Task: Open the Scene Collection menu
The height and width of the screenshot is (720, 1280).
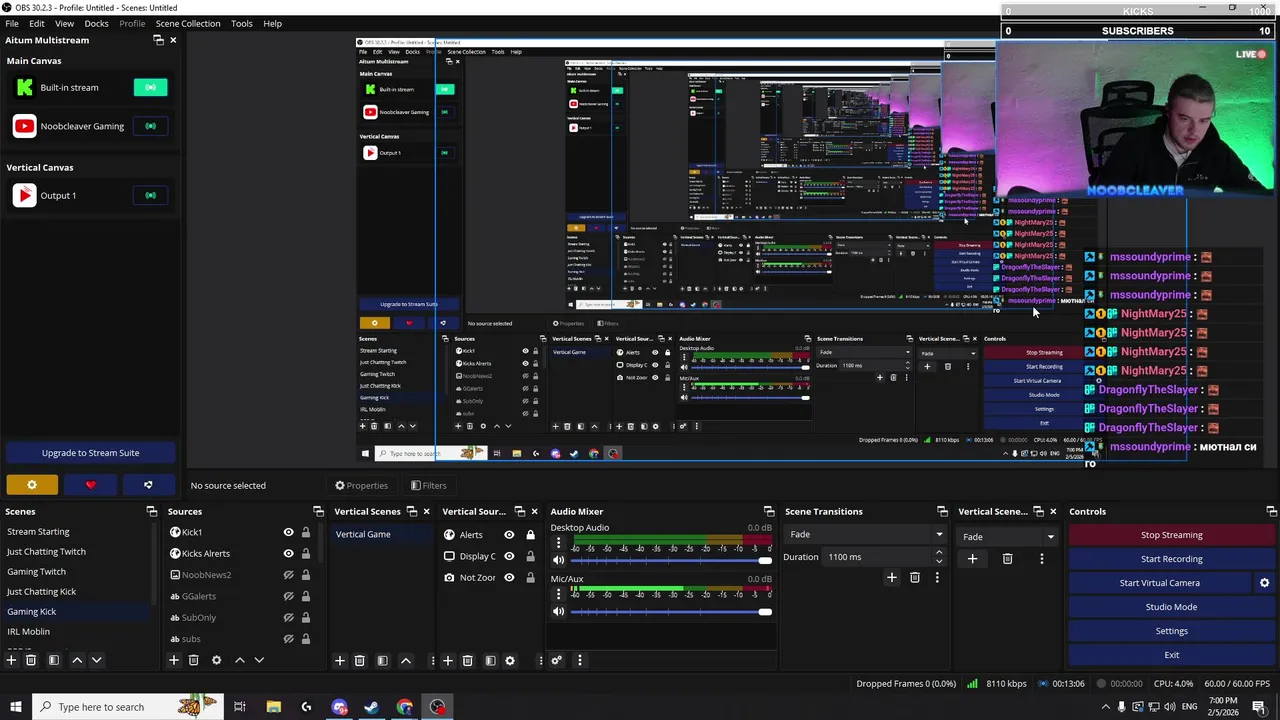Action: point(188,23)
